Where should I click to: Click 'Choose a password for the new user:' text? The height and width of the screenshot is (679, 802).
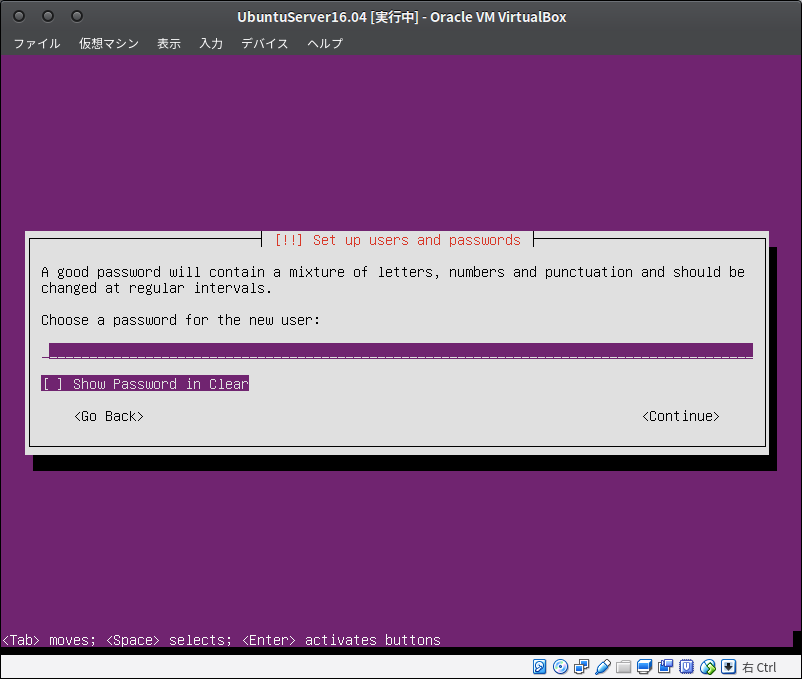(x=181, y=320)
